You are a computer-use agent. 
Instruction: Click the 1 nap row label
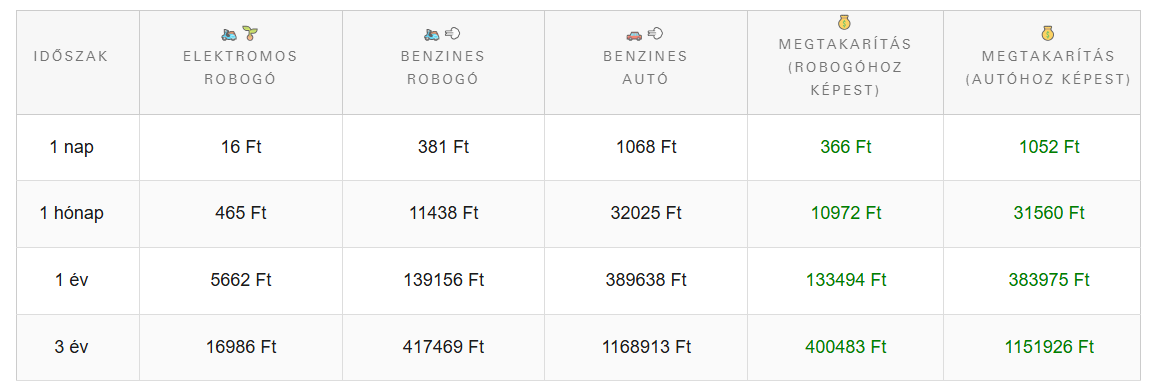(x=72, y=147)
